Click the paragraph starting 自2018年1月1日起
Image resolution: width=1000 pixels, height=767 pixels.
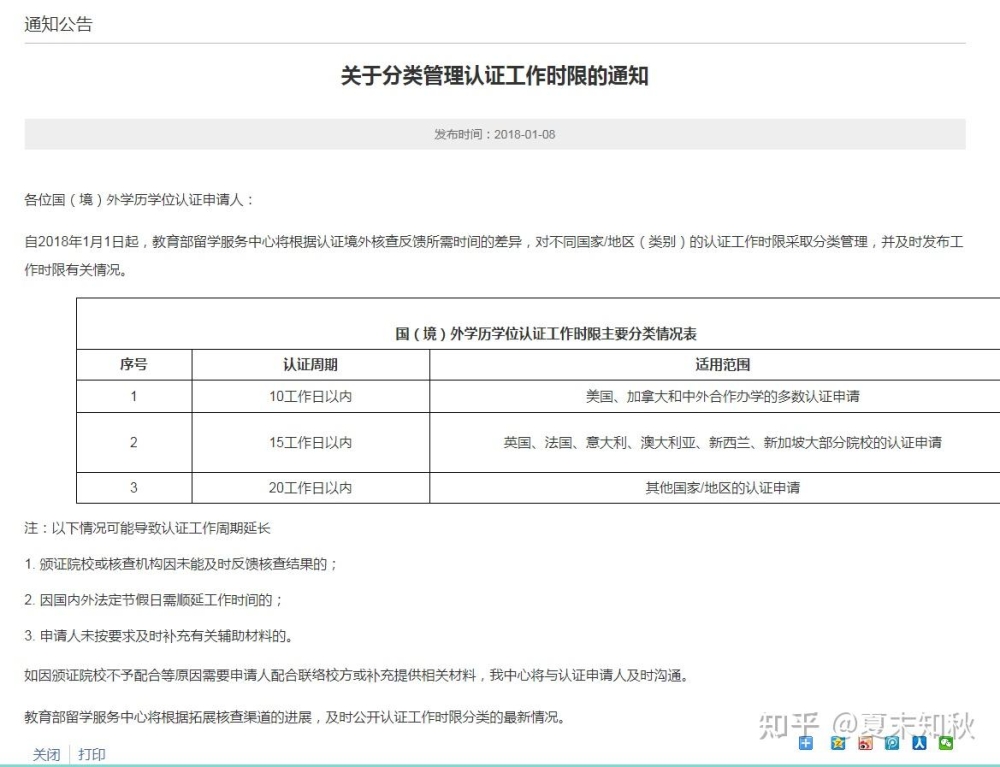[x=494, y=256]
